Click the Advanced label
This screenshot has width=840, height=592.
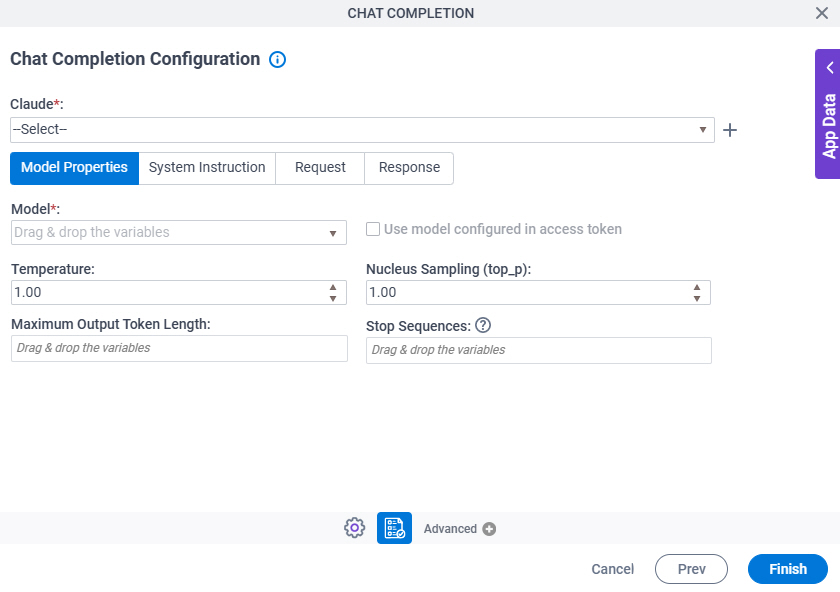450,529
